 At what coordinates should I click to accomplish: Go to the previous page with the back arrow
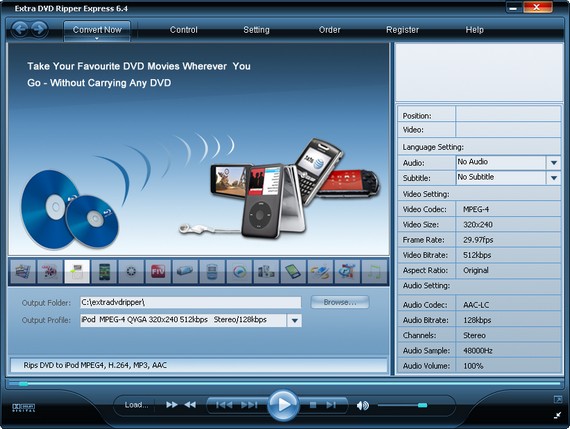pyautogui.click(x=20, y=29)
